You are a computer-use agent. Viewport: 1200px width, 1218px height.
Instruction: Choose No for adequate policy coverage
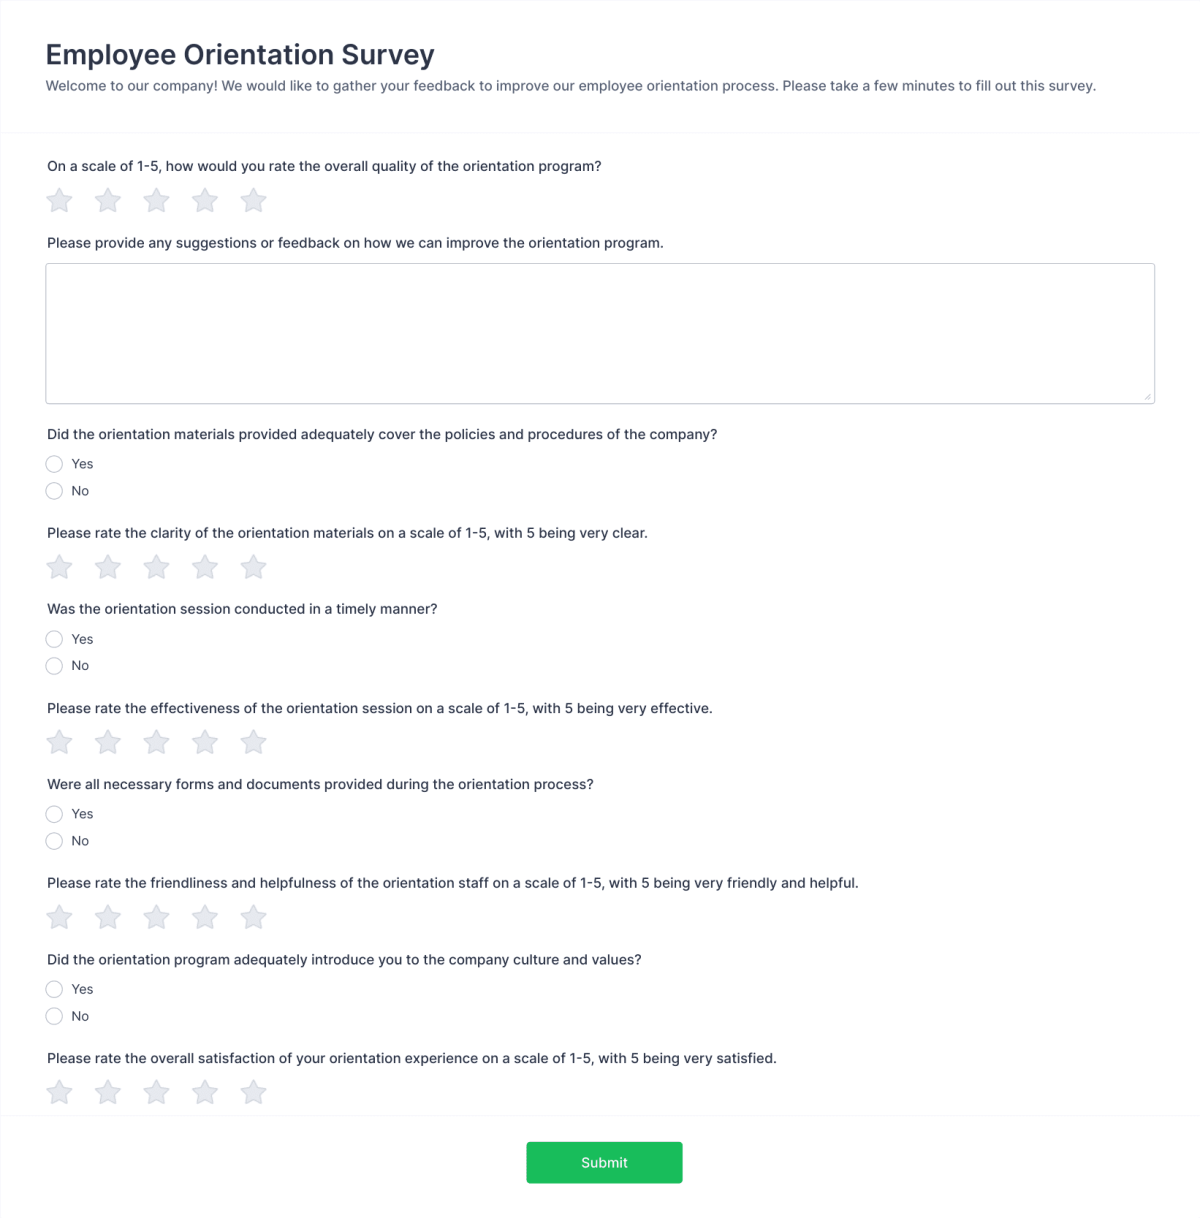coord(54,490)
